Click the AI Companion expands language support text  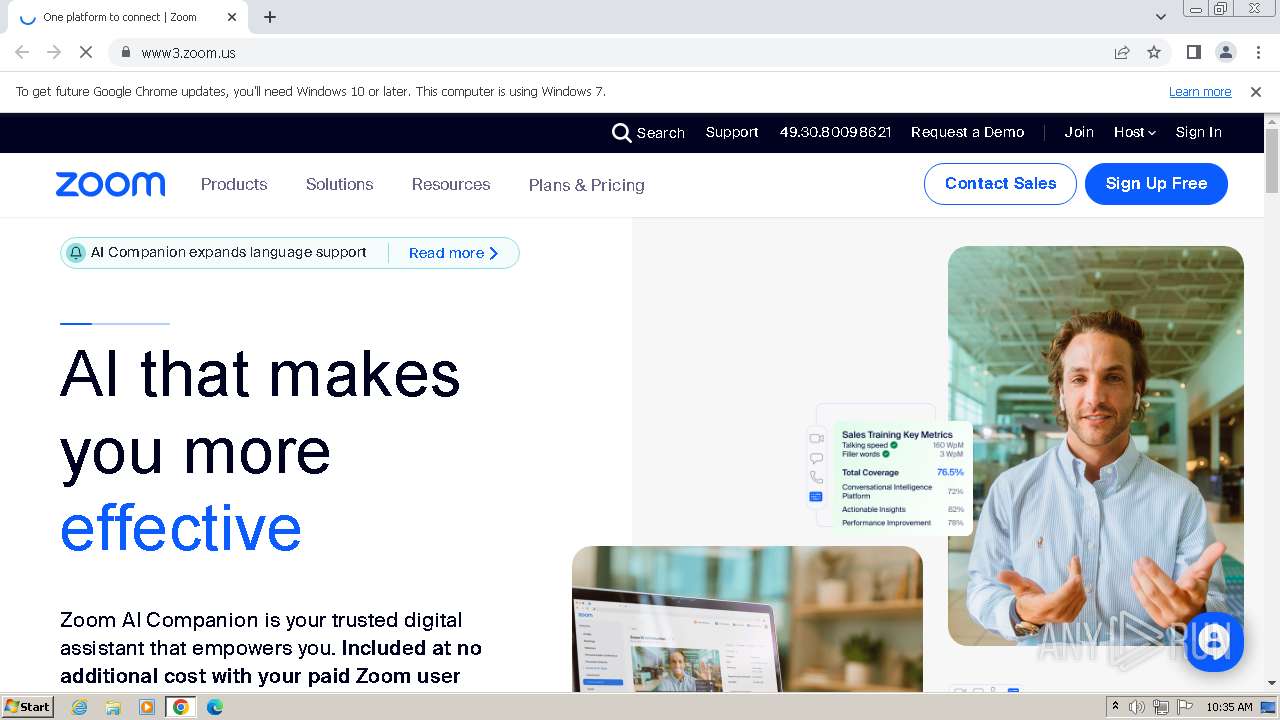[x=229, y=252]
